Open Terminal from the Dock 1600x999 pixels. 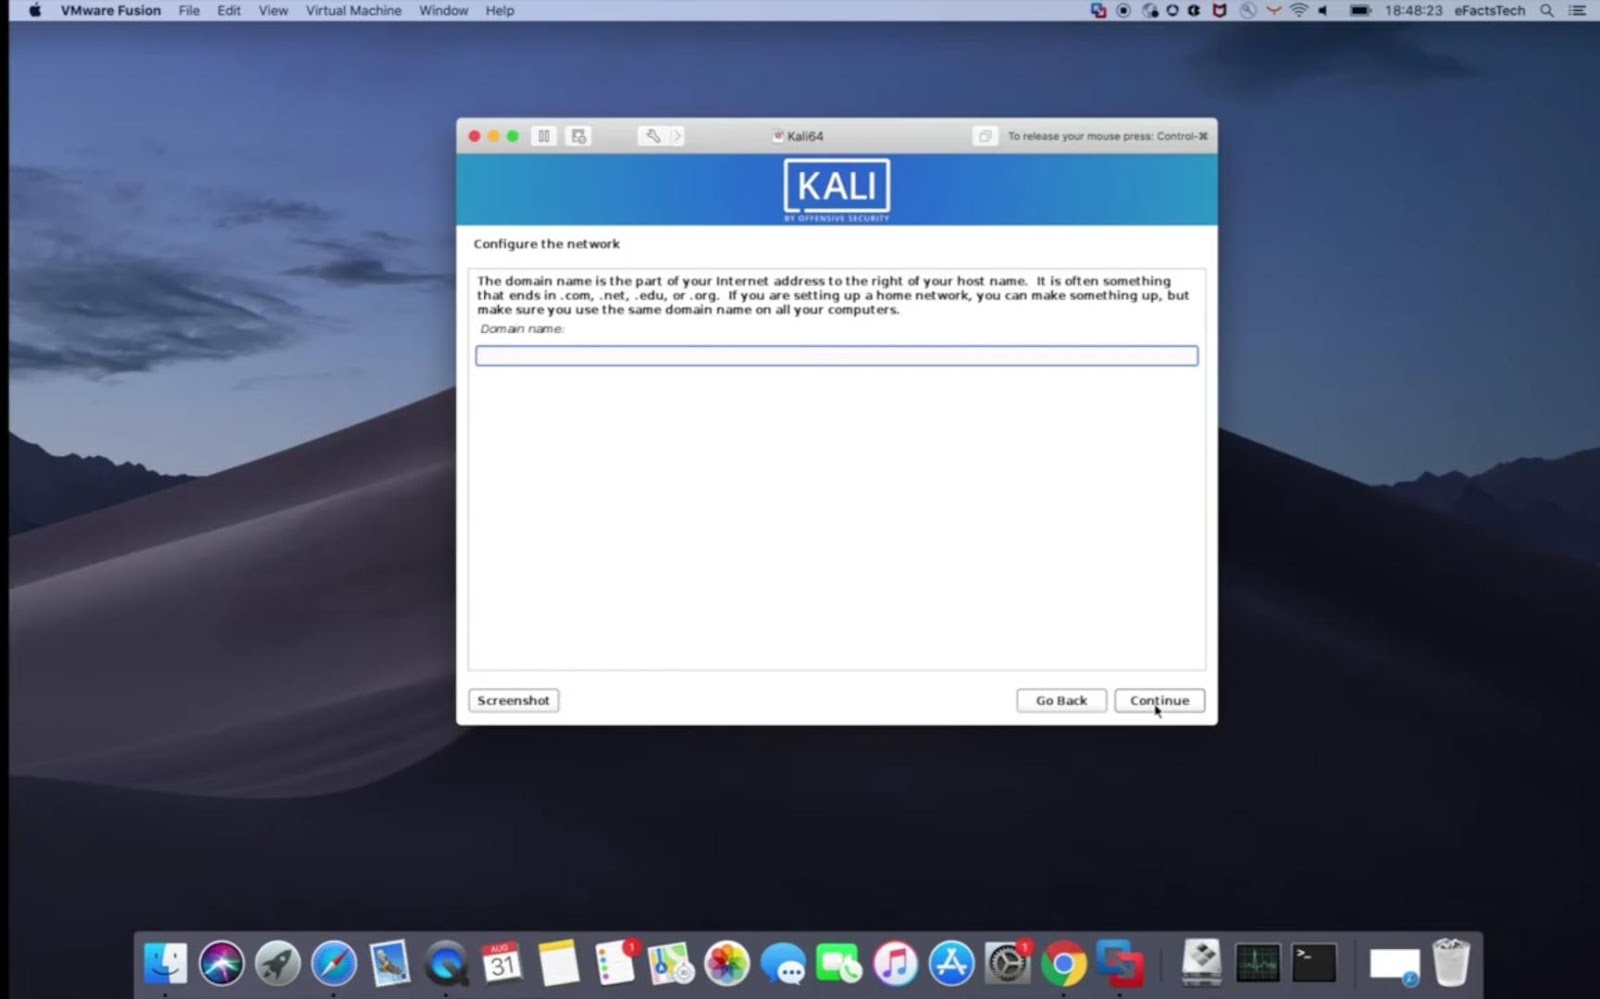point(1314,963)
